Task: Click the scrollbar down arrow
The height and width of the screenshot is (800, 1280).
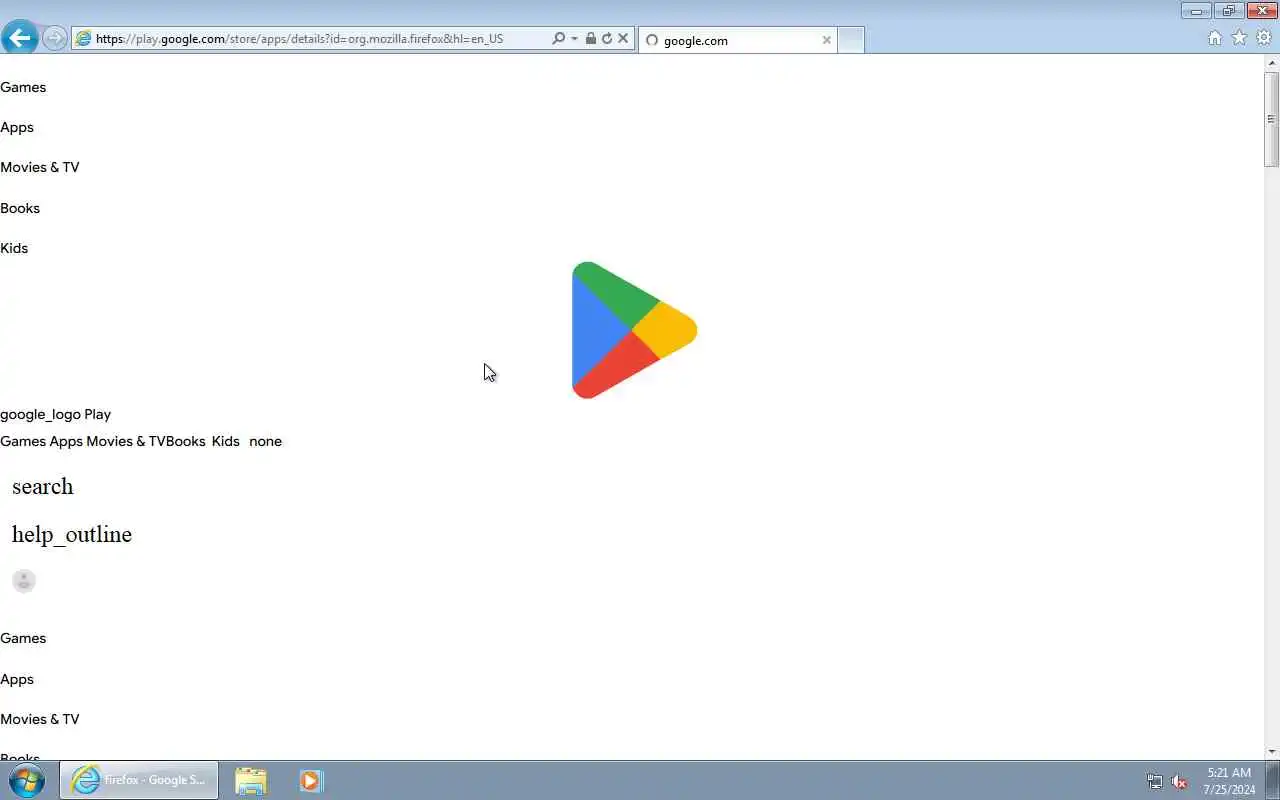Action: click(1272, 751)
